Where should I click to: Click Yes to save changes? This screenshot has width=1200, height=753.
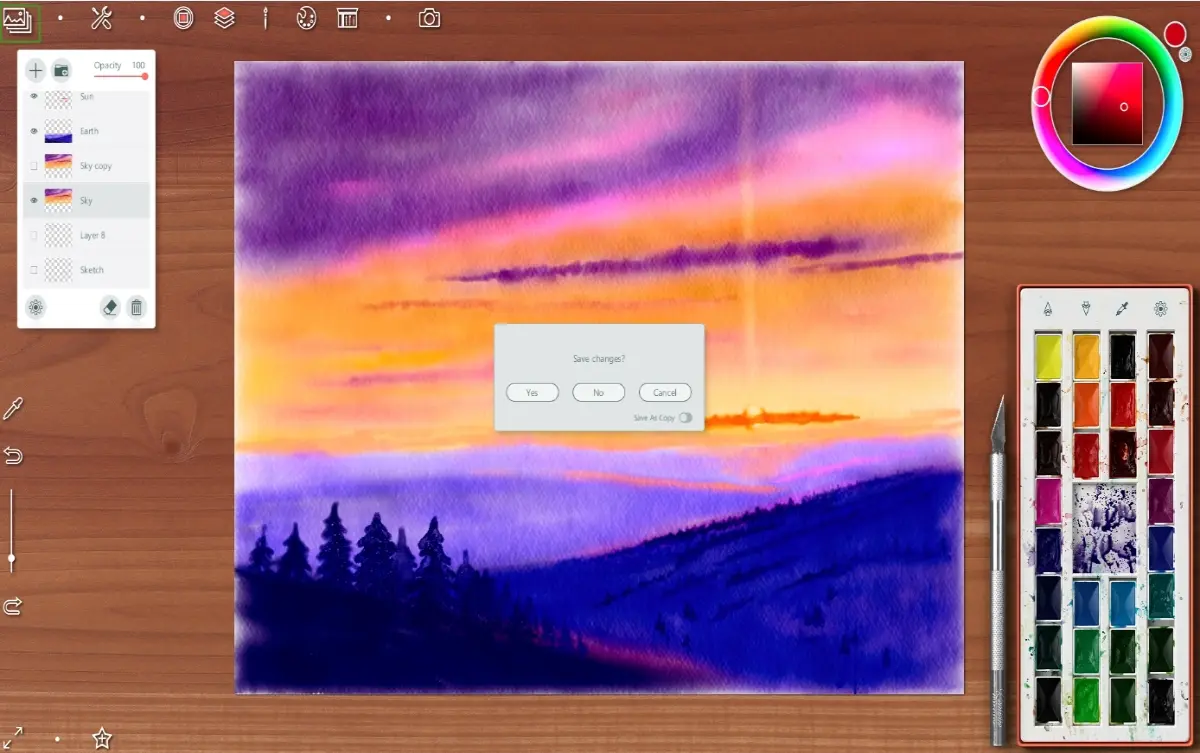point(532,393)
